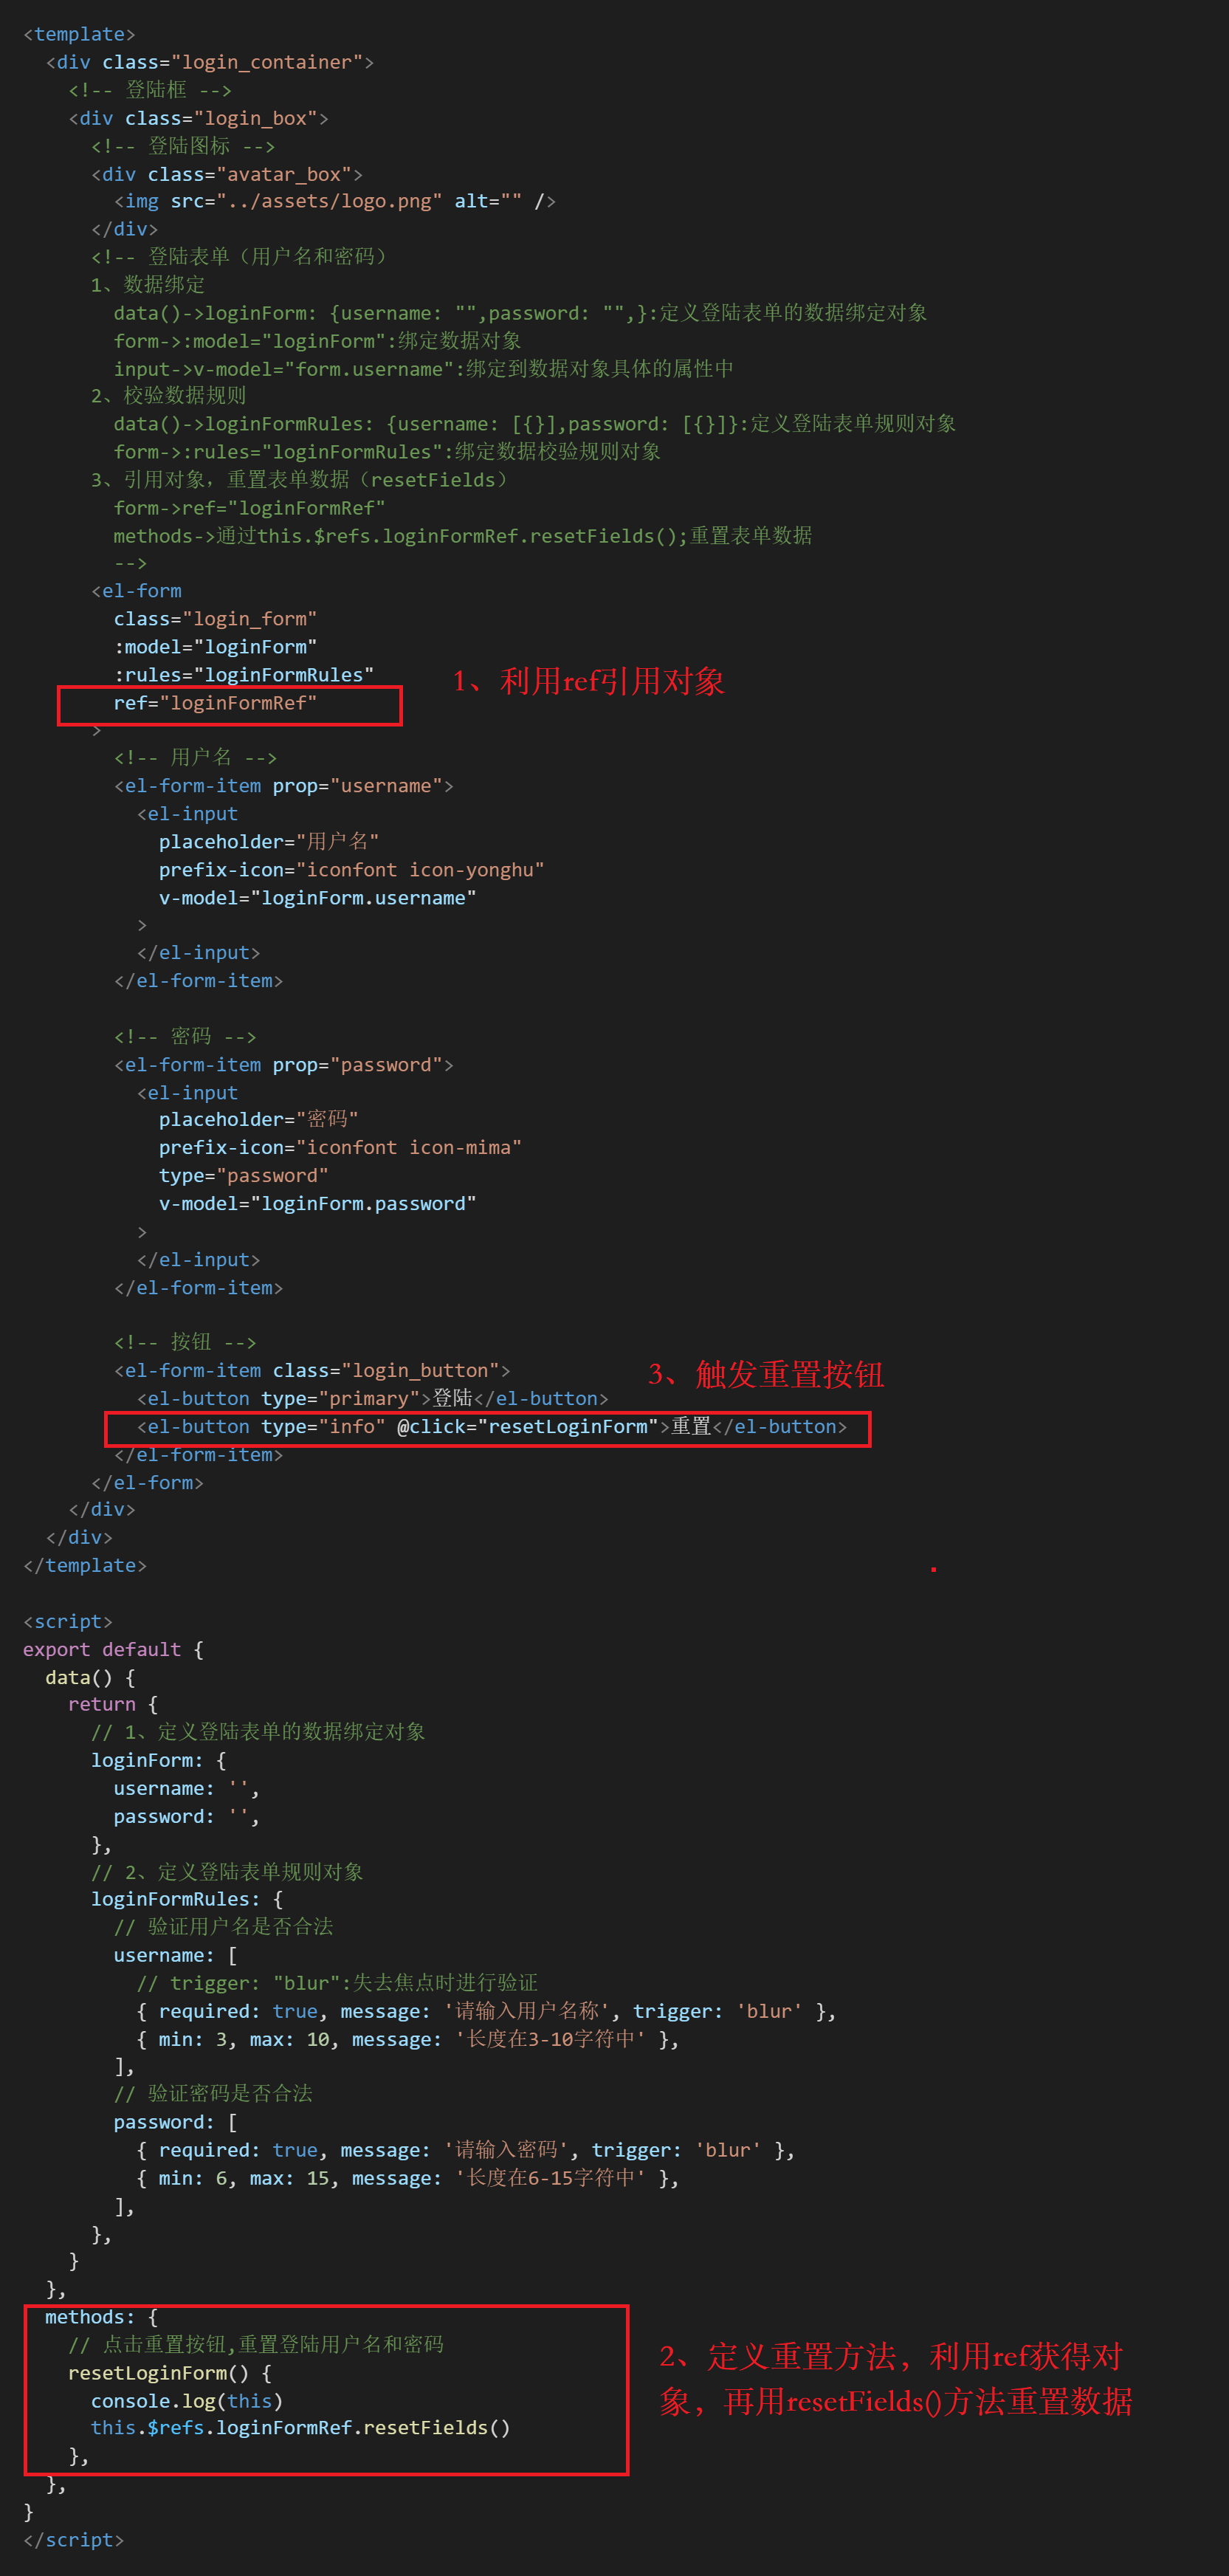Click the comment '// 验证密码是否合法'

click(x=213, y=2095)
